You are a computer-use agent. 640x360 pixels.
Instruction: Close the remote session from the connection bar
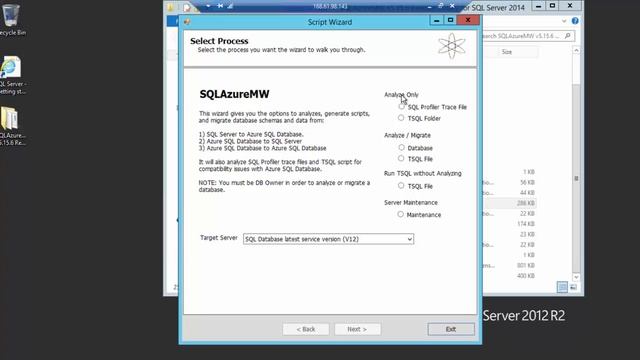[x=452, y=6]
